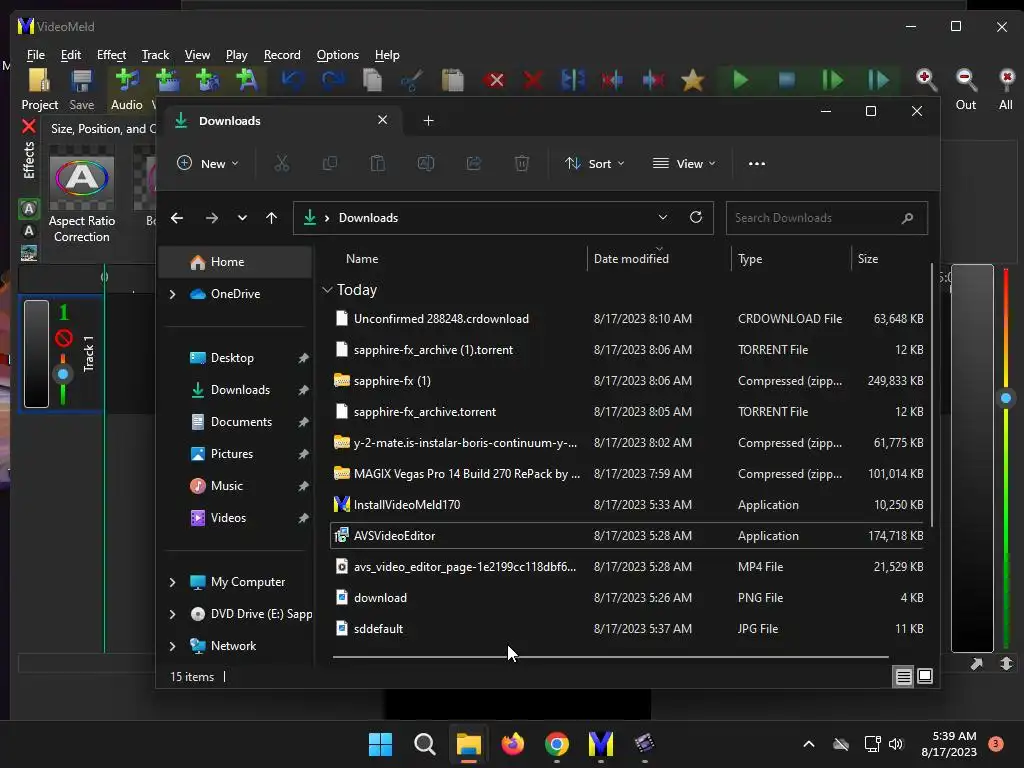Expand OneDrive in navigation pane
1024x768 pixels.
(172, 295)
